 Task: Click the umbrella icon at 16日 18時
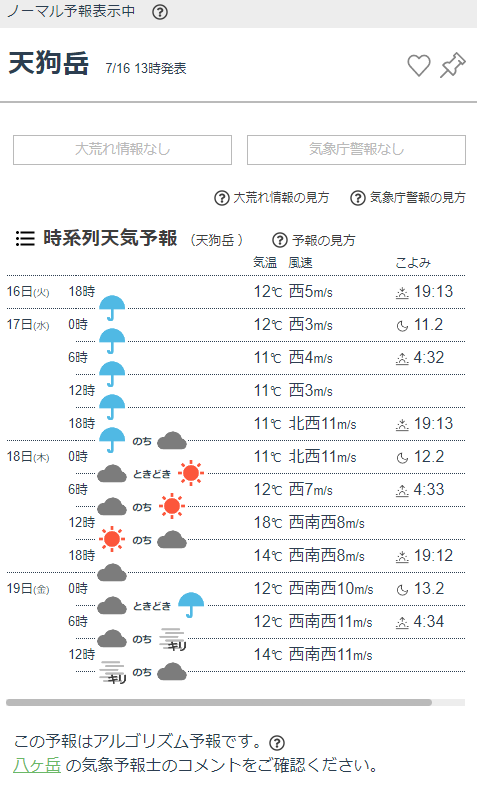[112, 308]
